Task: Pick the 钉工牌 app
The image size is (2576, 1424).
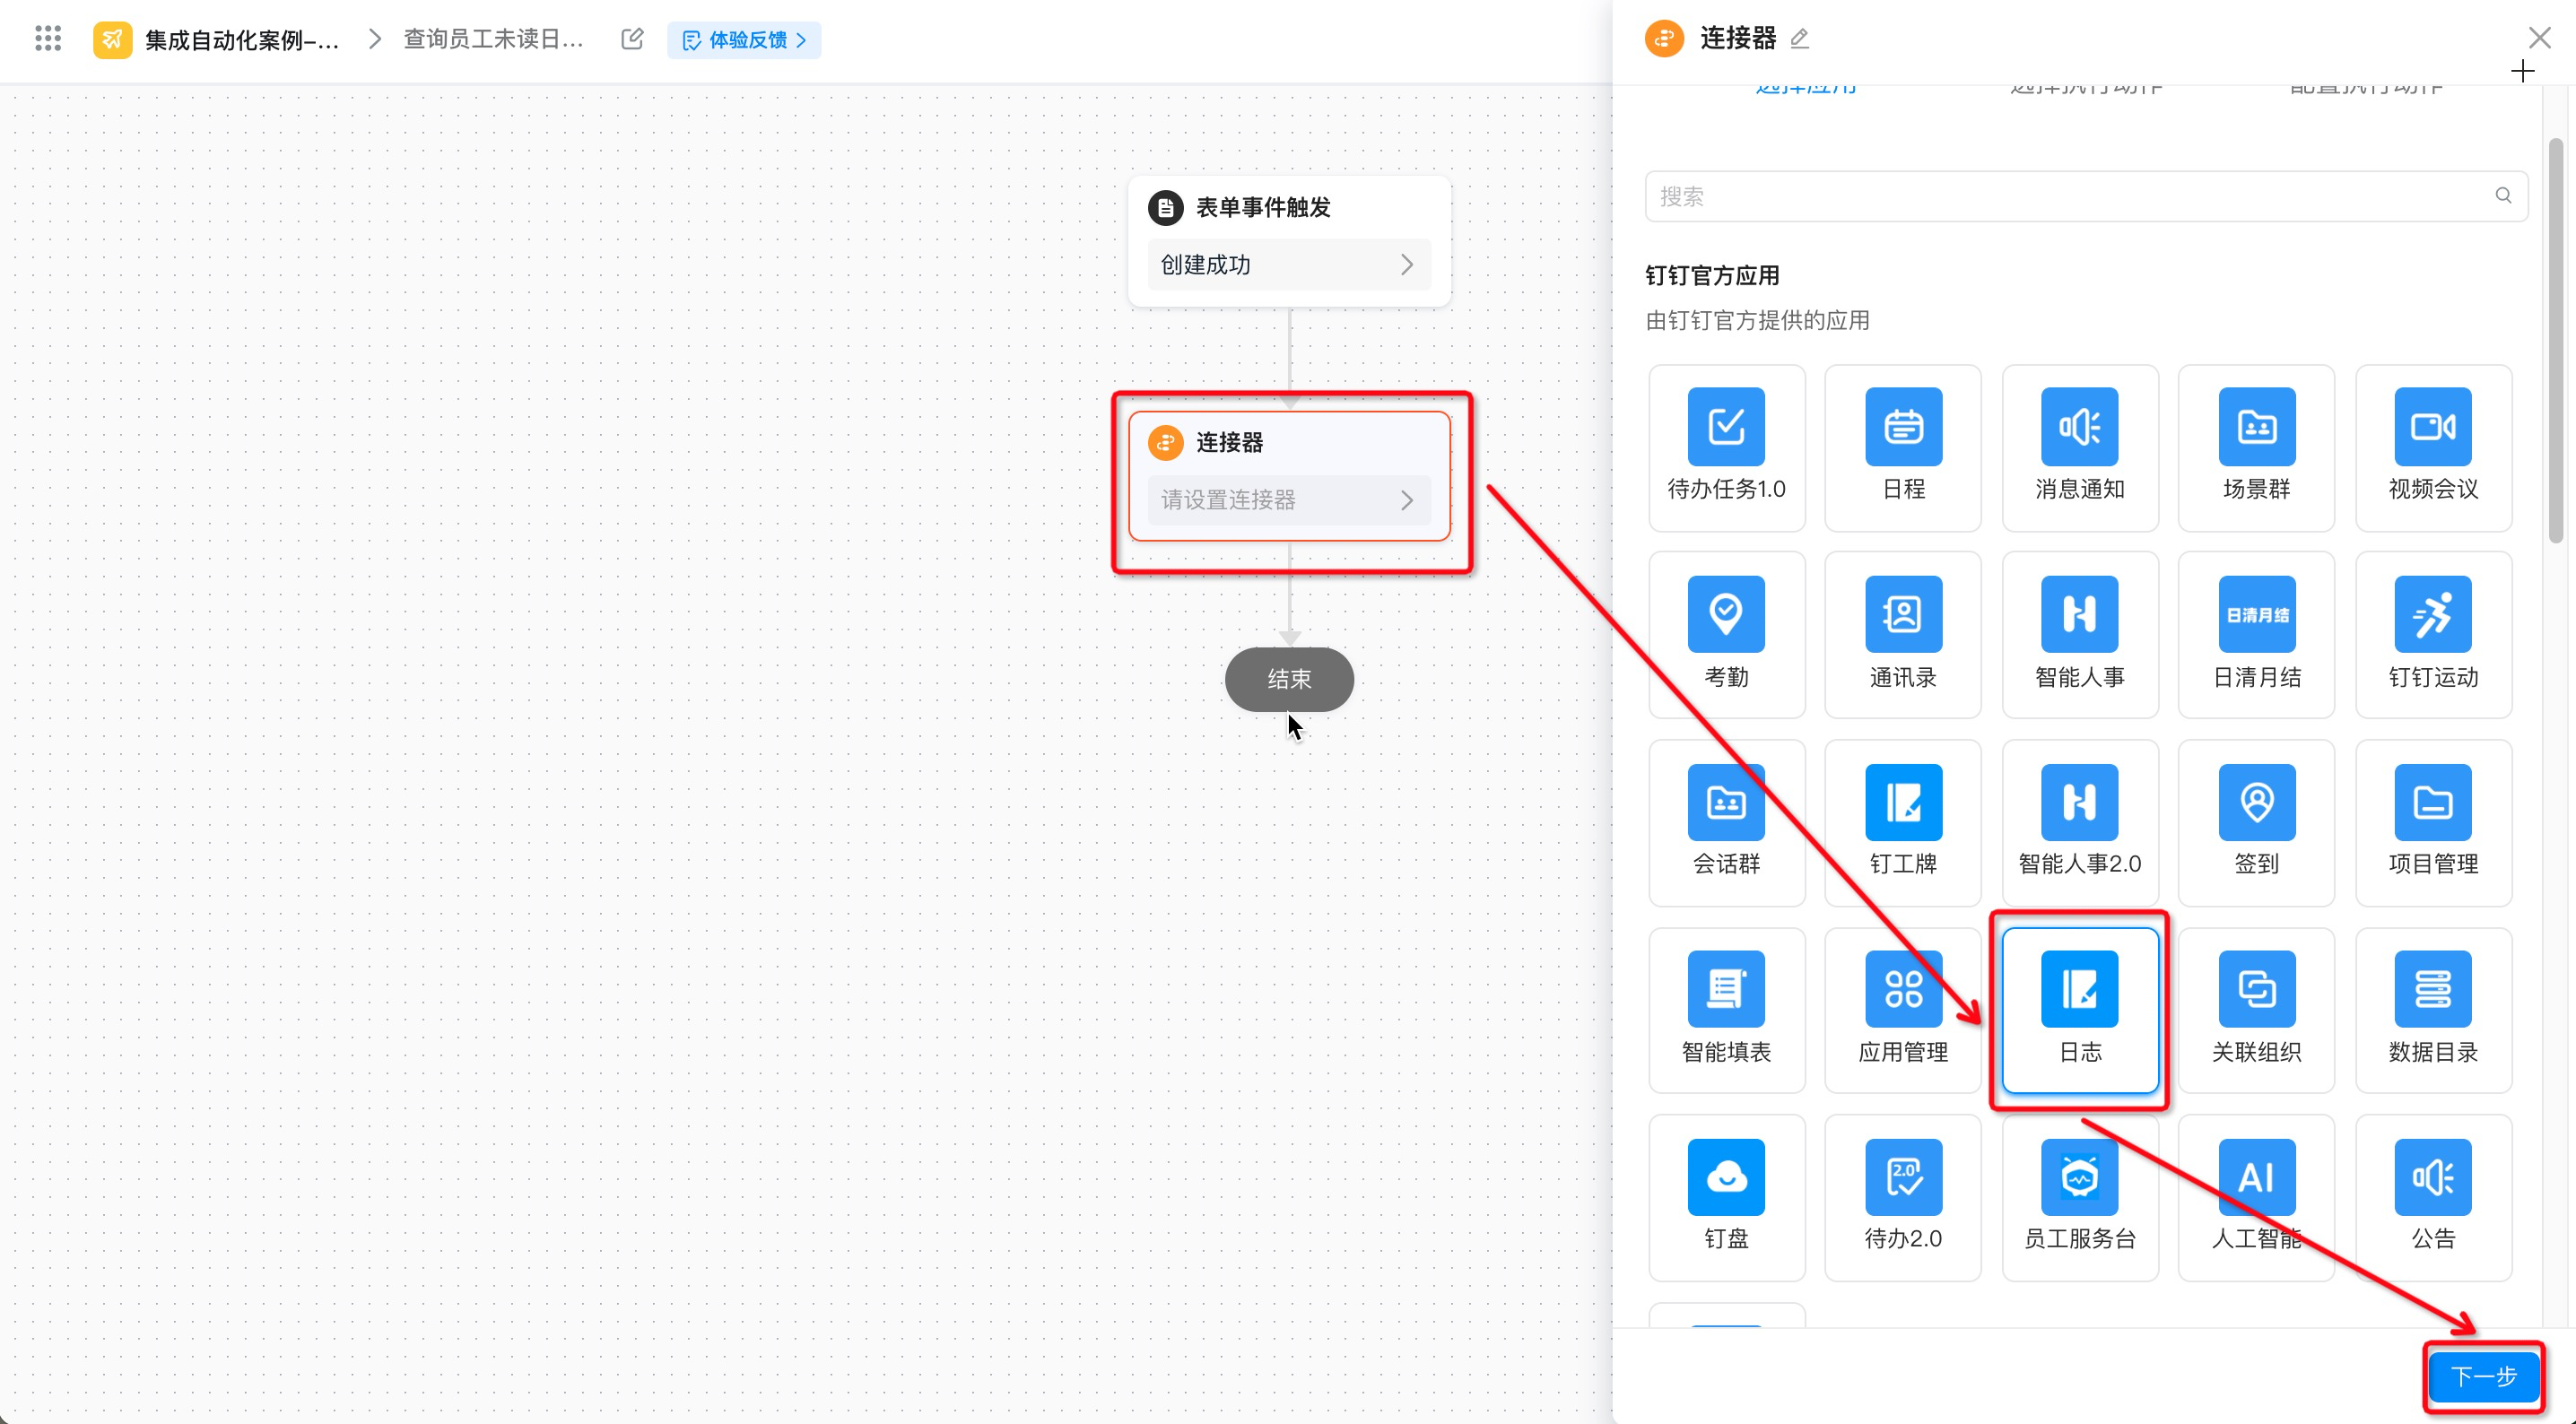Action: 1902,822
